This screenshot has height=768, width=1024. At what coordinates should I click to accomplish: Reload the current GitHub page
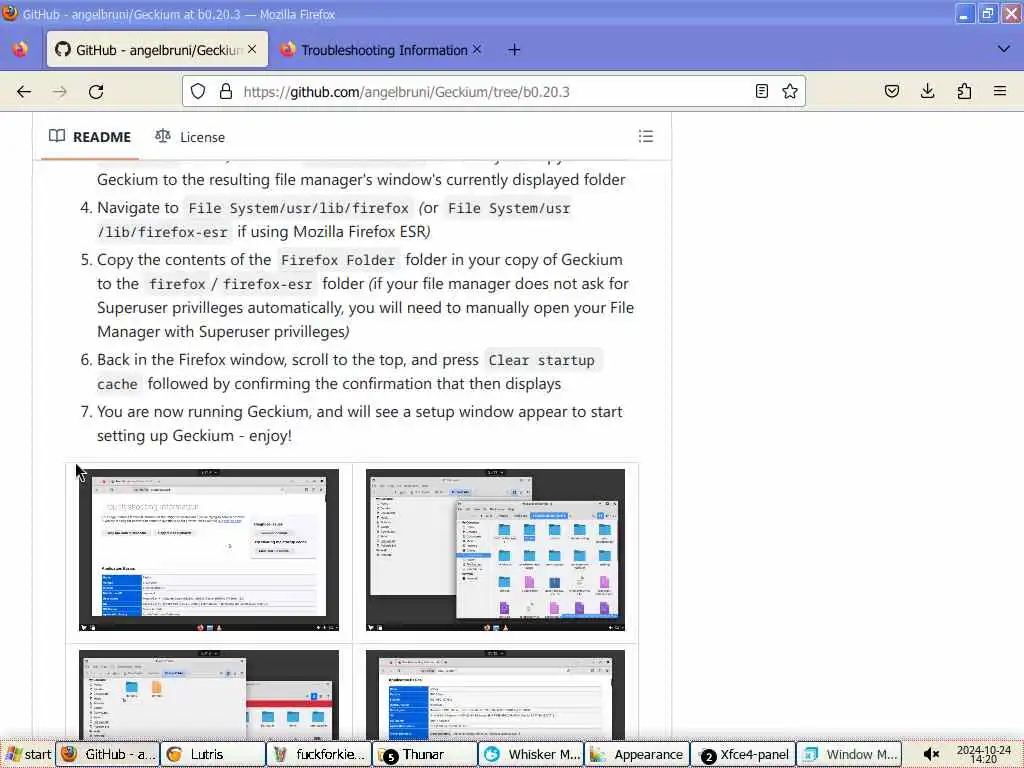(x=96, y=91)
